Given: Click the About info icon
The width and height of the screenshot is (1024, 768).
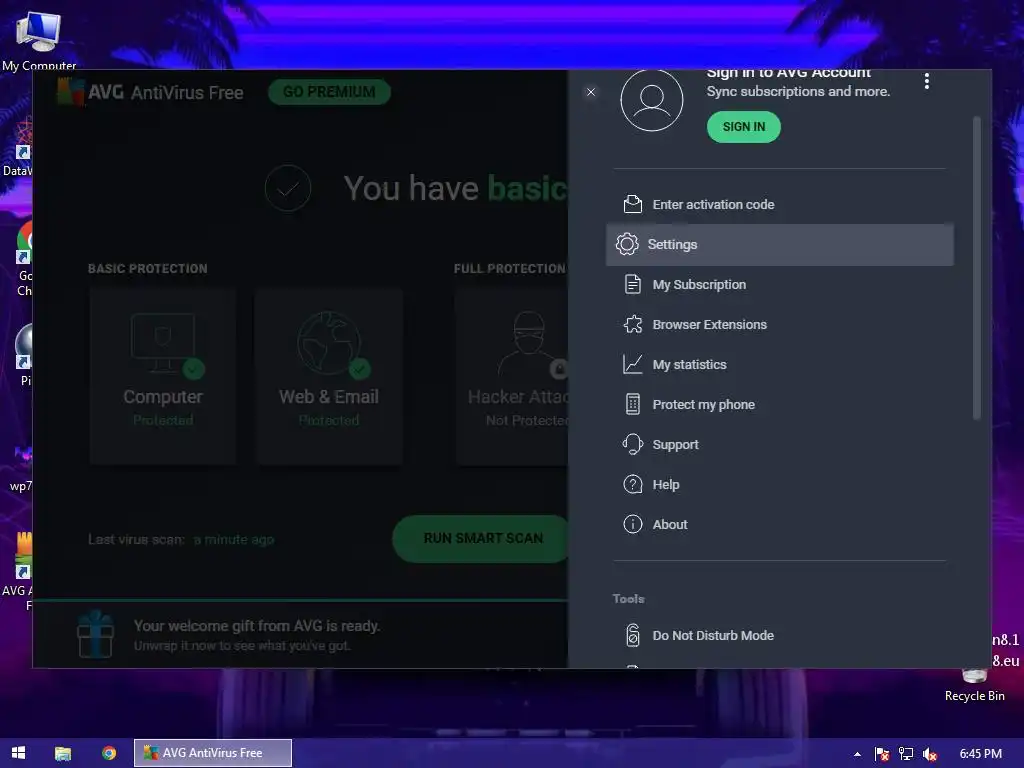Looking at the screenshot, I should pyautogui.click(x=632, y=524).
